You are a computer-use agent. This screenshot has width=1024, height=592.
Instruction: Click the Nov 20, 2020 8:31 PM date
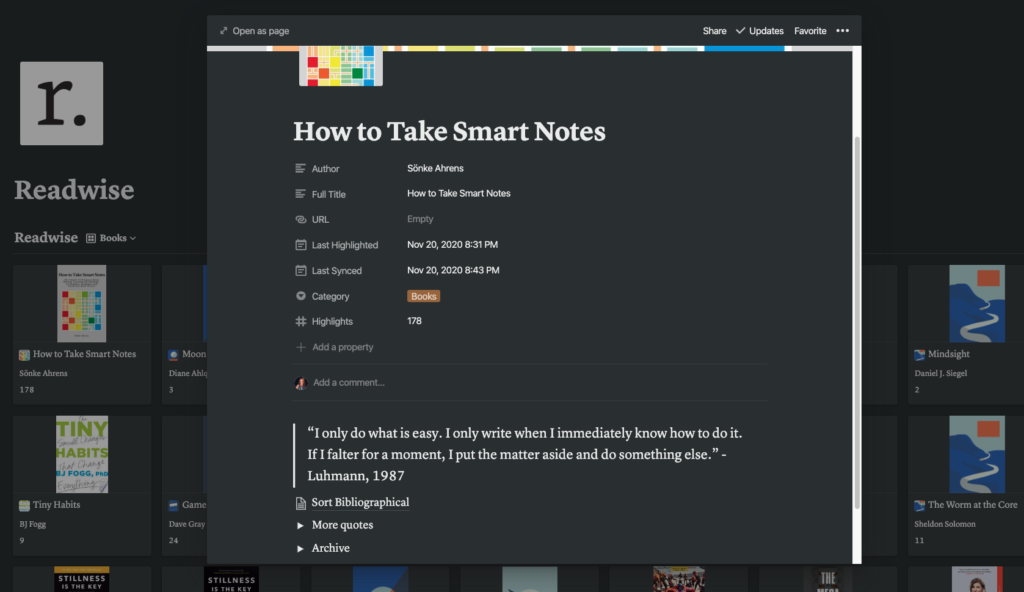pos(452,244)
